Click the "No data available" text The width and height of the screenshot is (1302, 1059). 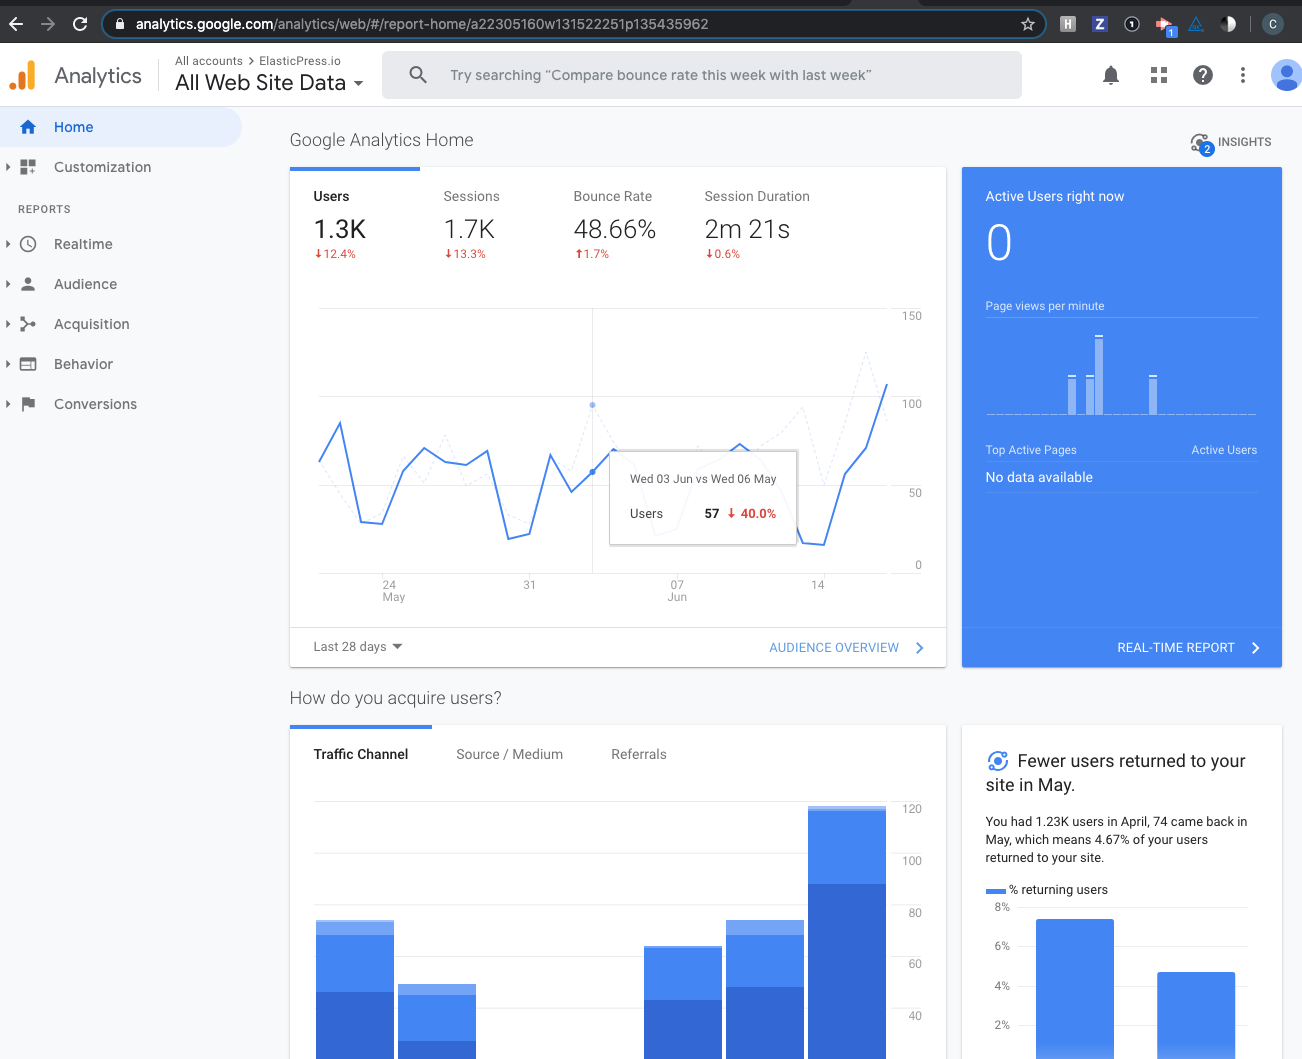[1039, 477]
